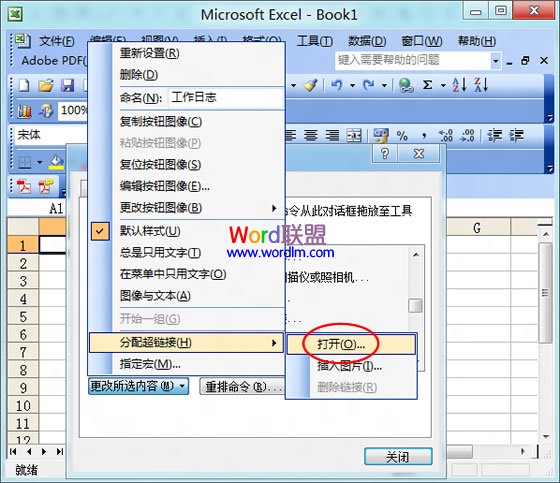Image resolution: width=560 pixels, height=483 pixels.
Task: Sort descending with Z-A icon
Action: coord(481,85)
